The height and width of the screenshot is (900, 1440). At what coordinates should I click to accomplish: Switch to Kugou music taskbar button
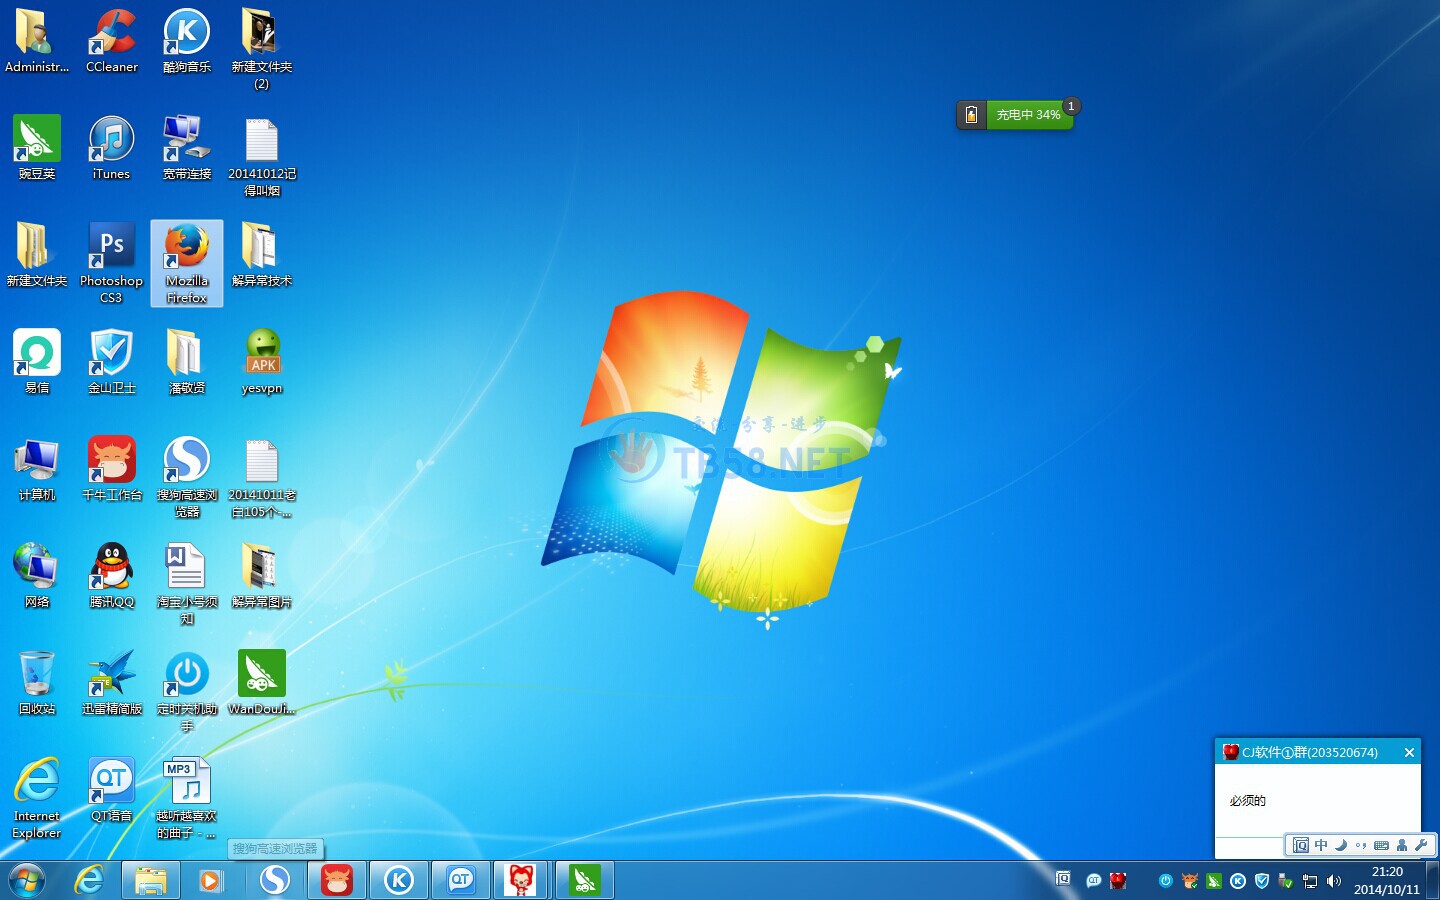[x=399, y=881]
